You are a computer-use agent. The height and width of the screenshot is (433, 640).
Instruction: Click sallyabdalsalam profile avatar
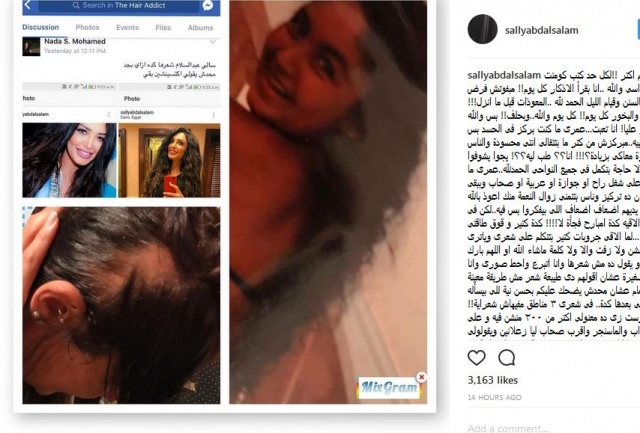pos(482,29)
